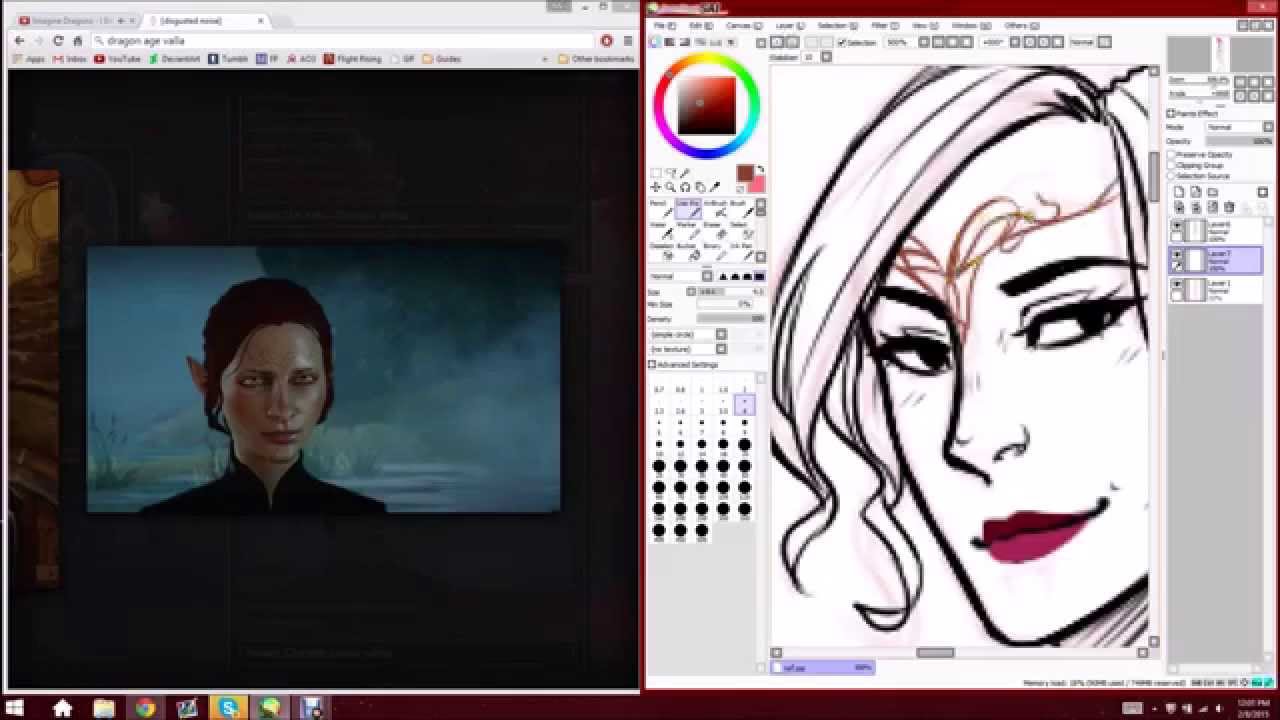The width and height of the screenshot is (1280, 720).
Task: Open the YouTube bookmark in Chrome
Action: (x=117, y=59)
